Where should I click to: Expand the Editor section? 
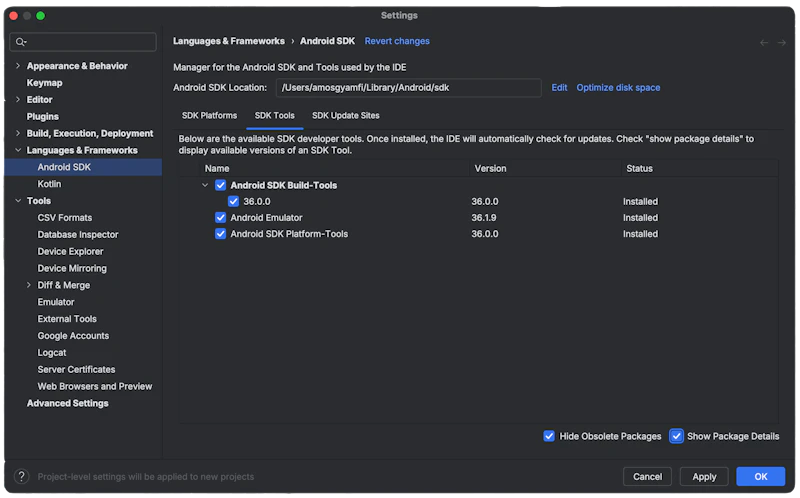pos(18,99)
